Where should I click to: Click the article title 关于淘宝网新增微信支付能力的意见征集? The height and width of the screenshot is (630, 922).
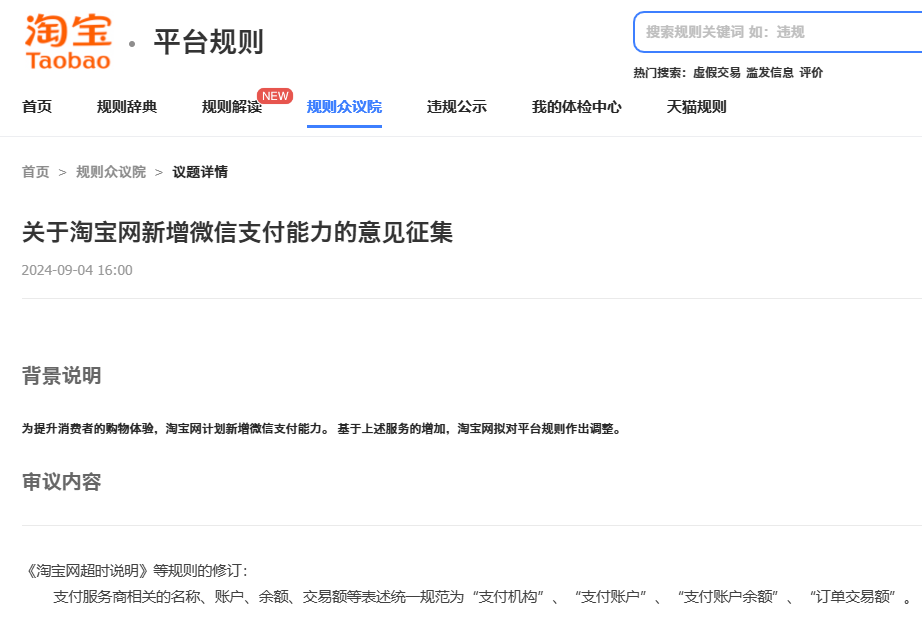click(x=238, y=232)
